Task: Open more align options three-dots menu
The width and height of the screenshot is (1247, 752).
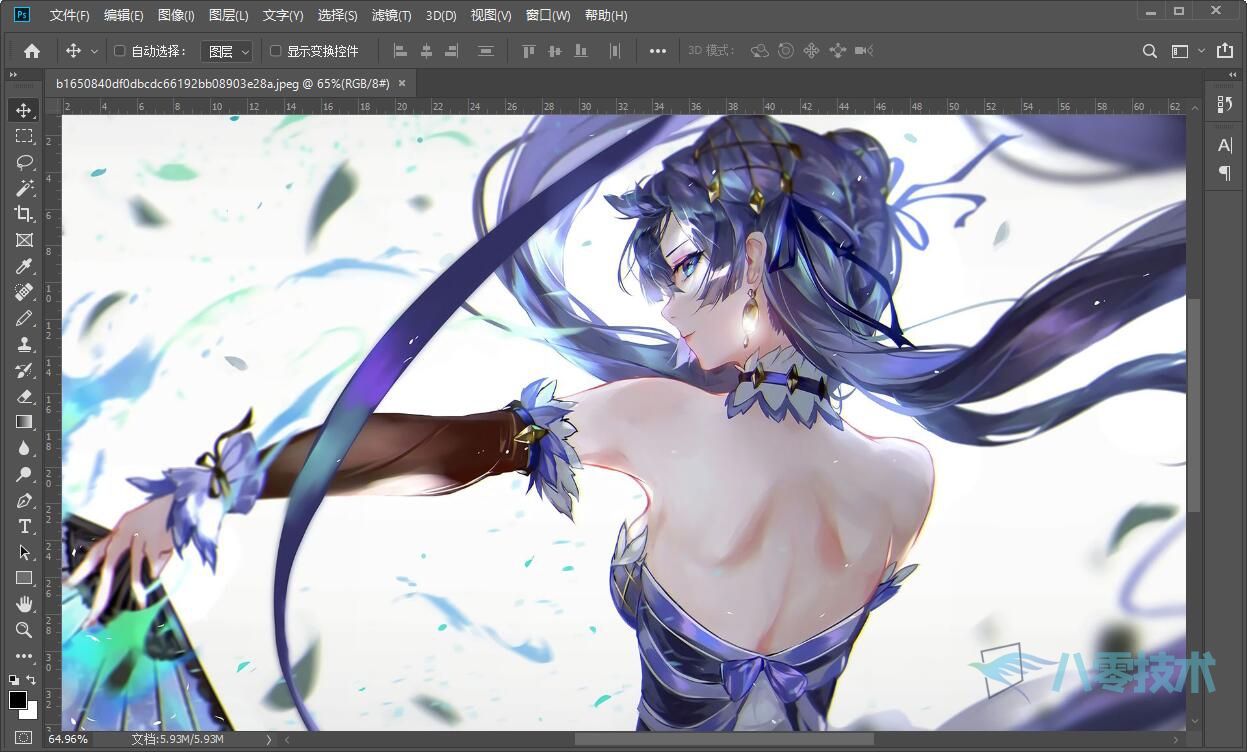Action: [657, 51]
